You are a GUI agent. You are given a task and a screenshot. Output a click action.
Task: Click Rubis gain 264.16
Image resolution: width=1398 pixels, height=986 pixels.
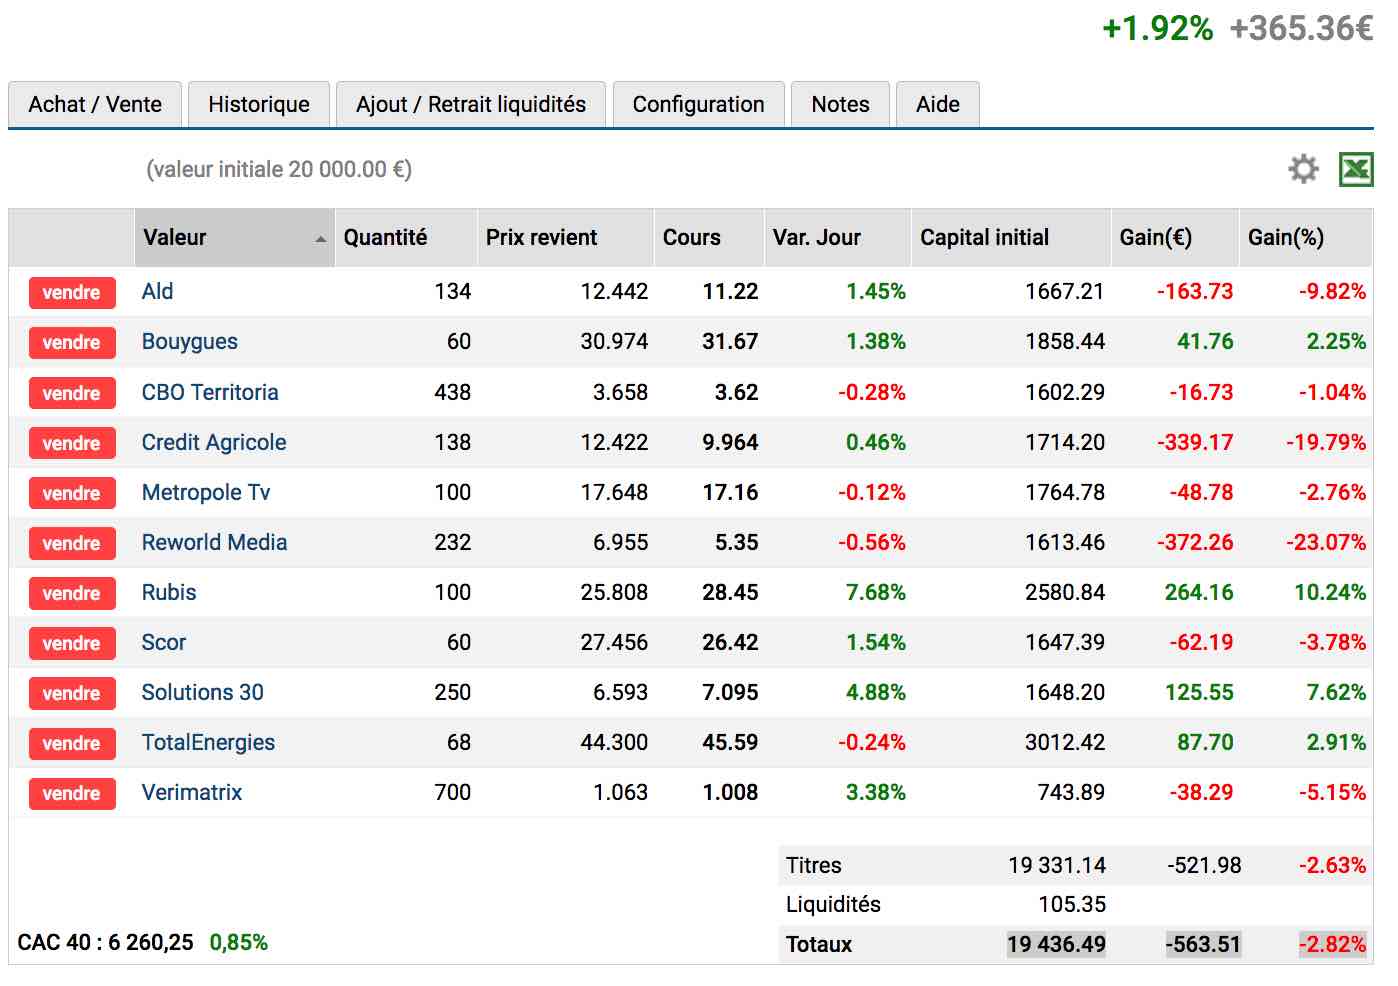coord(1199,592)
